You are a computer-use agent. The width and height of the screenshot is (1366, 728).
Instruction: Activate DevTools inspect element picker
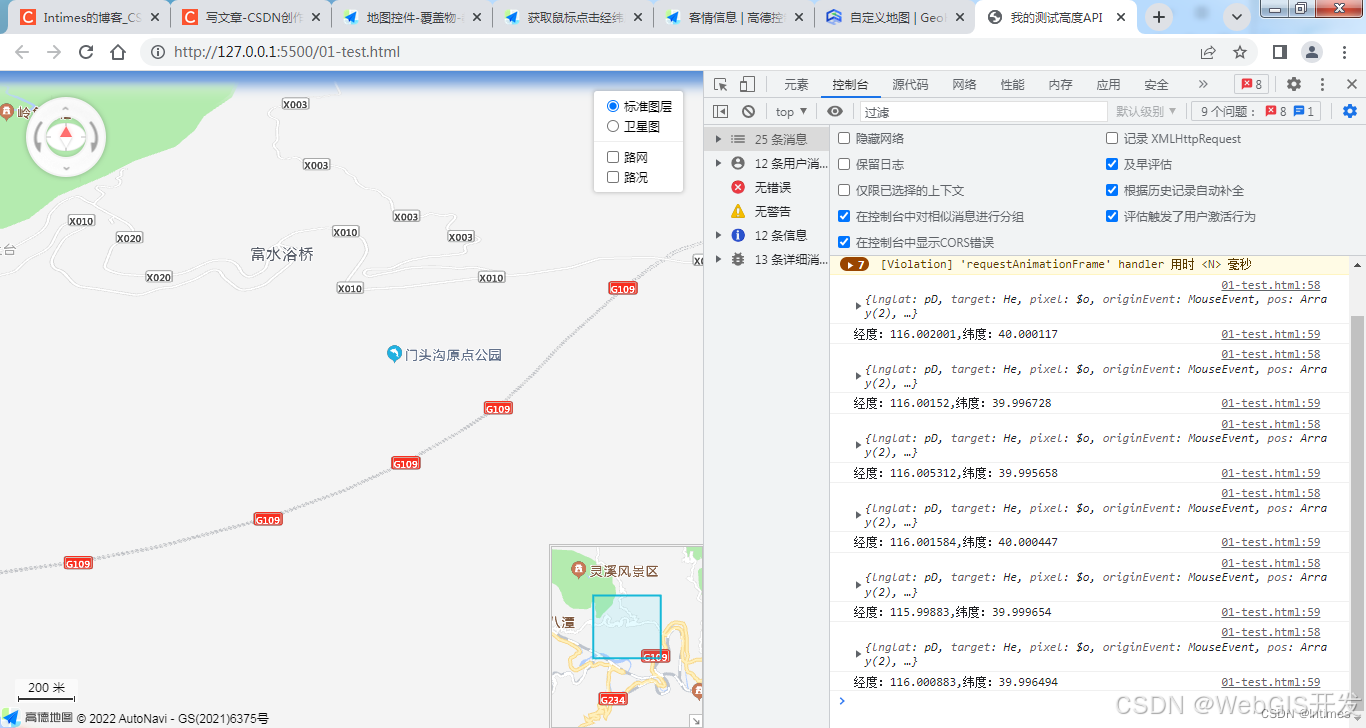(x=720, y=84)
